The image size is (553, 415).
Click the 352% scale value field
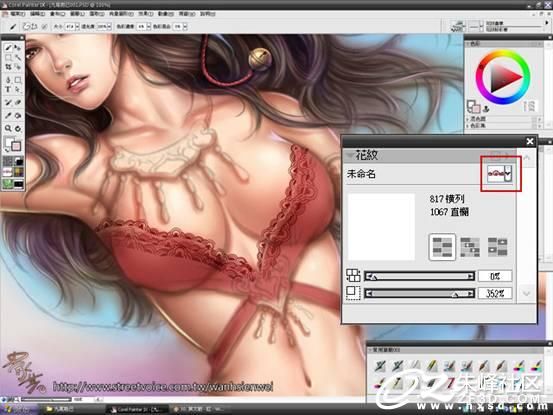pyautogui.click(x=494, y=293)
